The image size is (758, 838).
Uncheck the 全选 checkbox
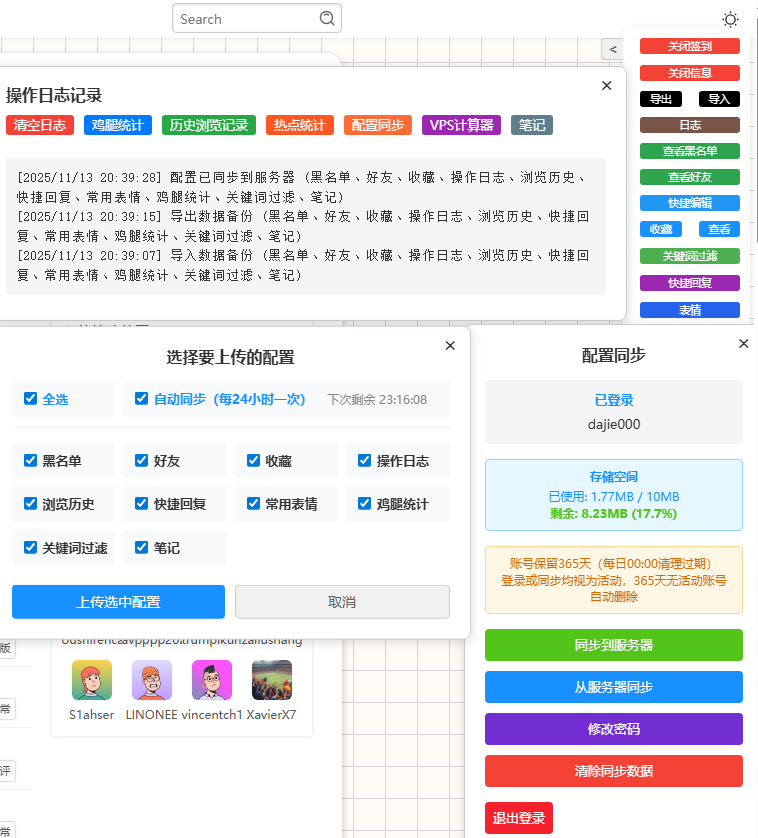tap(30, 398)
